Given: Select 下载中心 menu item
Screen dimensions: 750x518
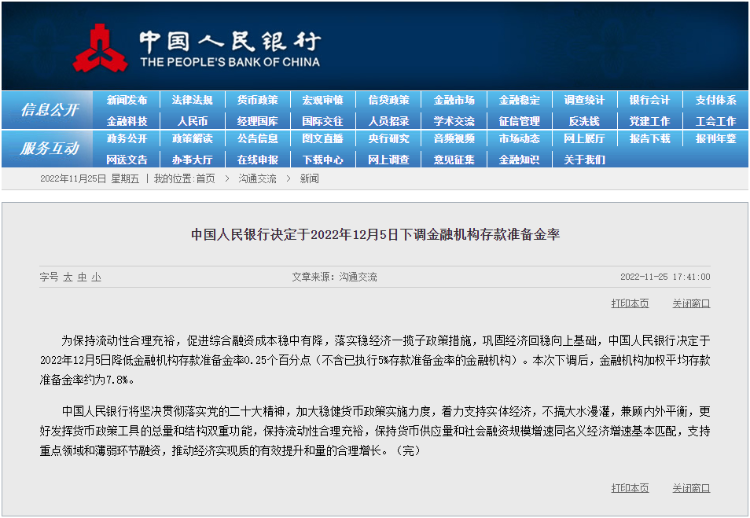Looking at the screenshot, I should pyautogui.click(x=322, y=159).
